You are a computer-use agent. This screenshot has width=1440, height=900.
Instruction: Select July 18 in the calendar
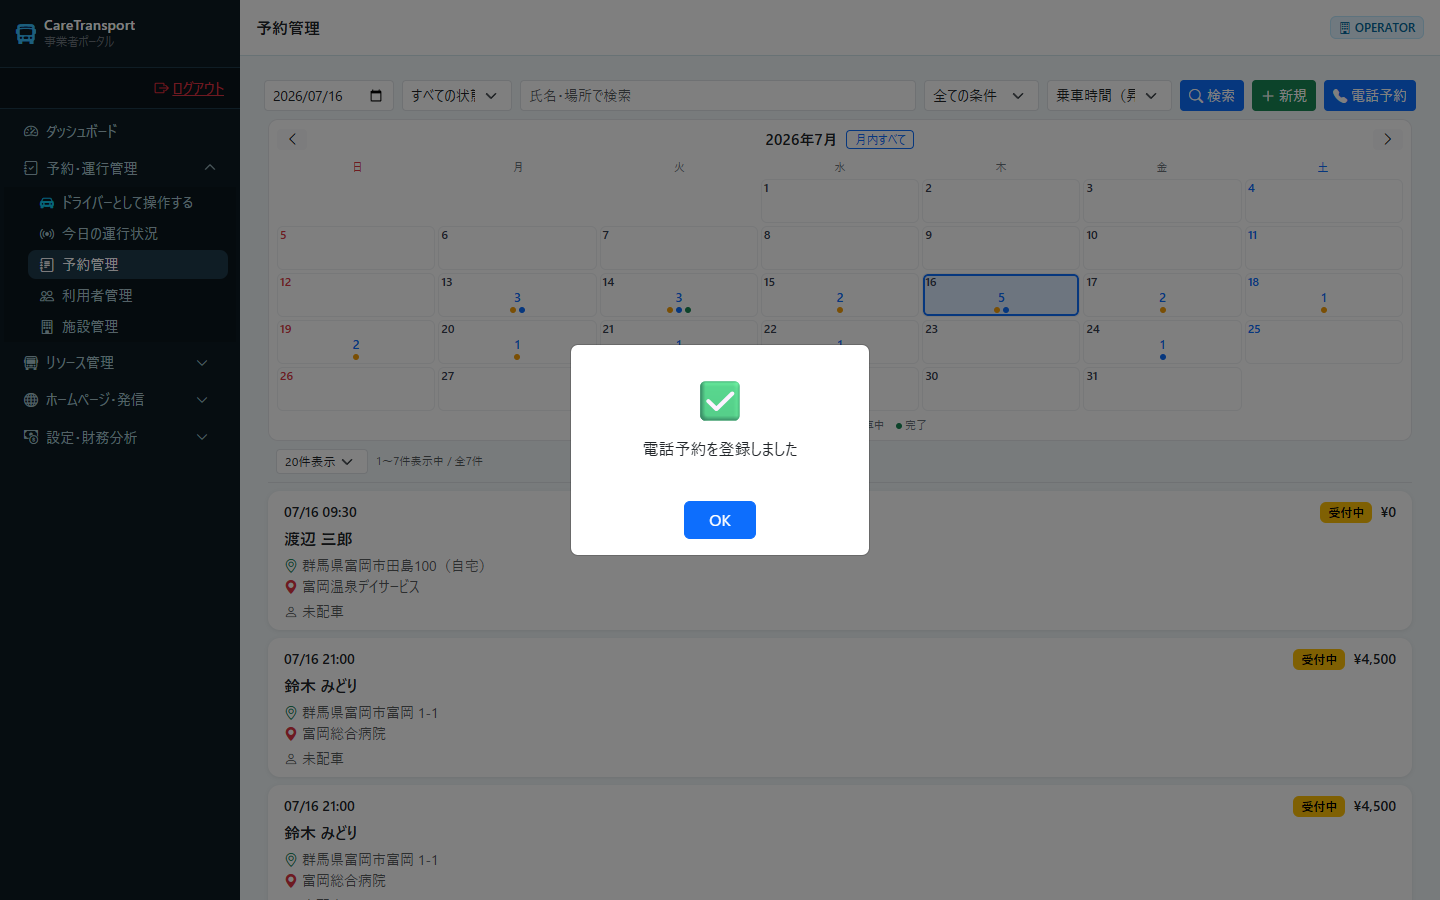1323,295
